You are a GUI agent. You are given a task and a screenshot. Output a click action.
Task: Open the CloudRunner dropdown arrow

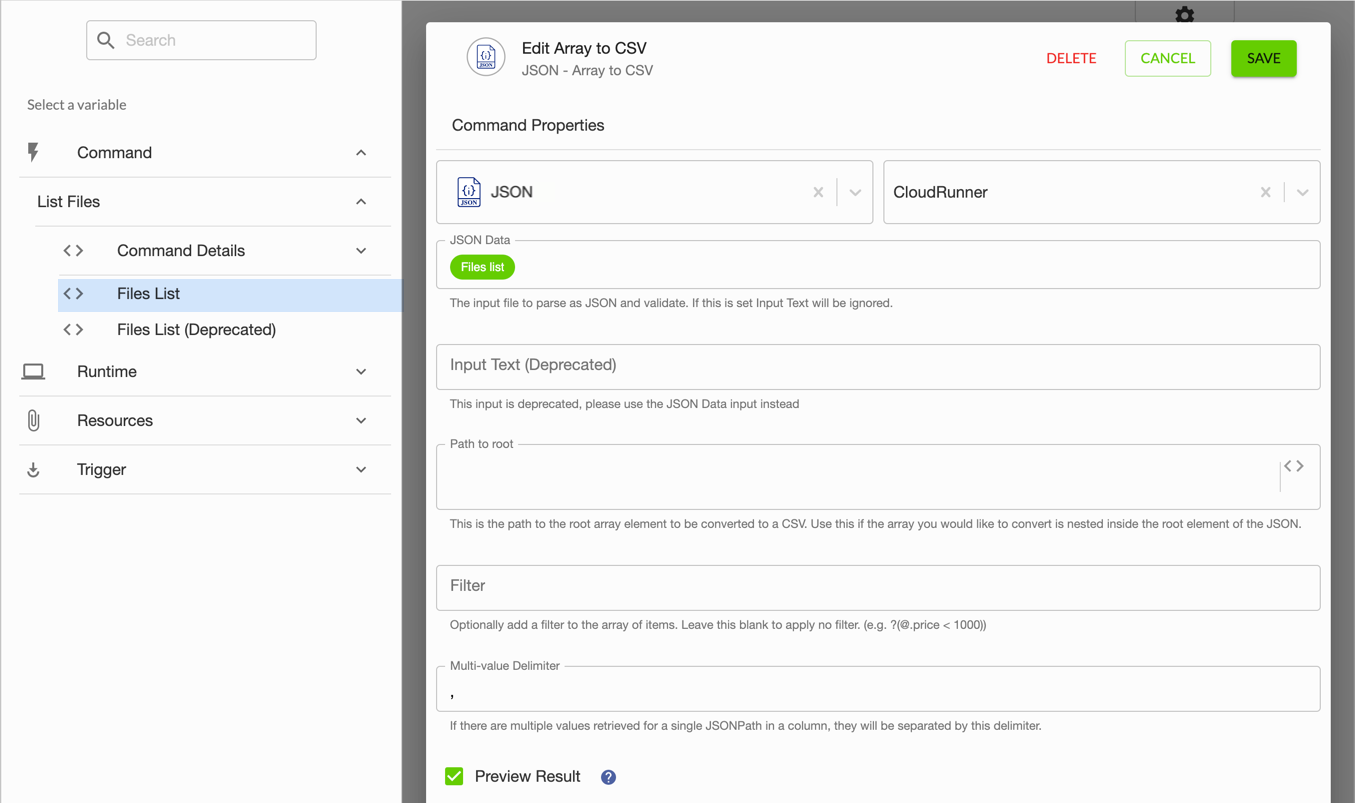pyautogui.click(x=1302, y=192)
